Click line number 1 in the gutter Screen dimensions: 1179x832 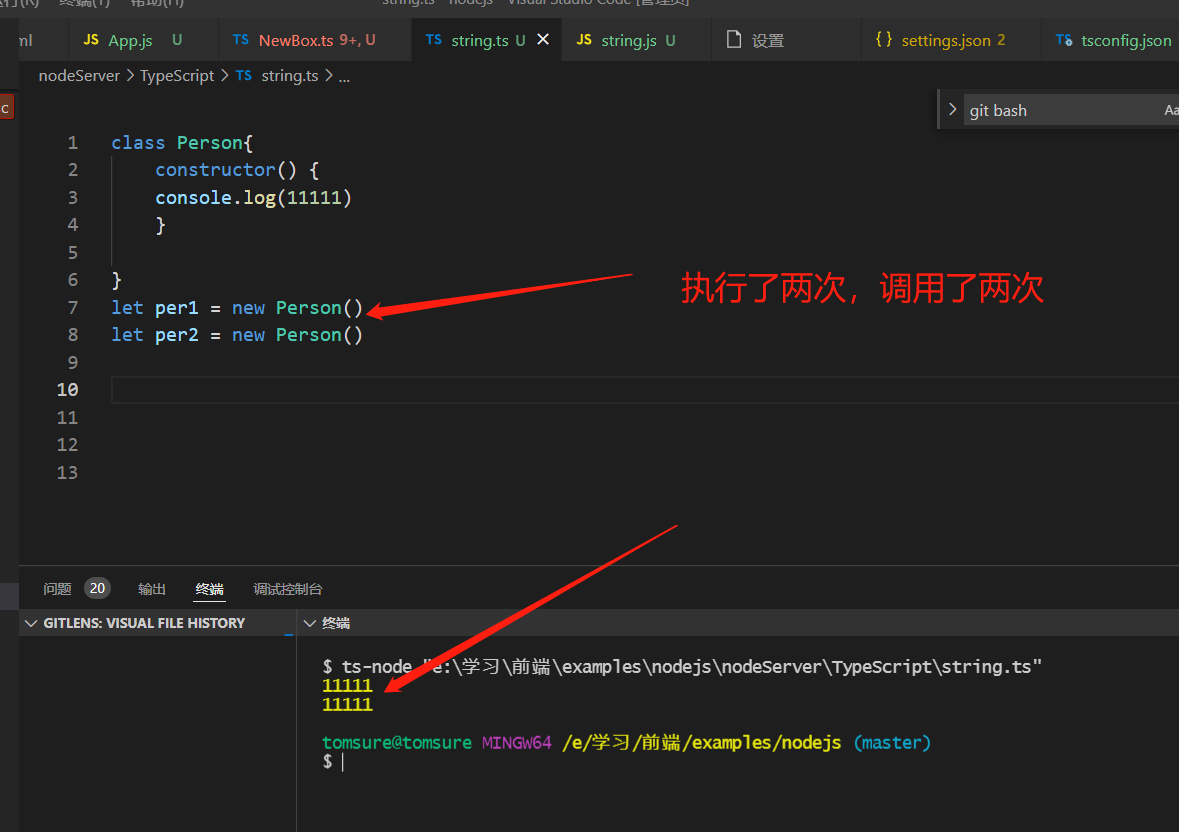coord(72,143)
